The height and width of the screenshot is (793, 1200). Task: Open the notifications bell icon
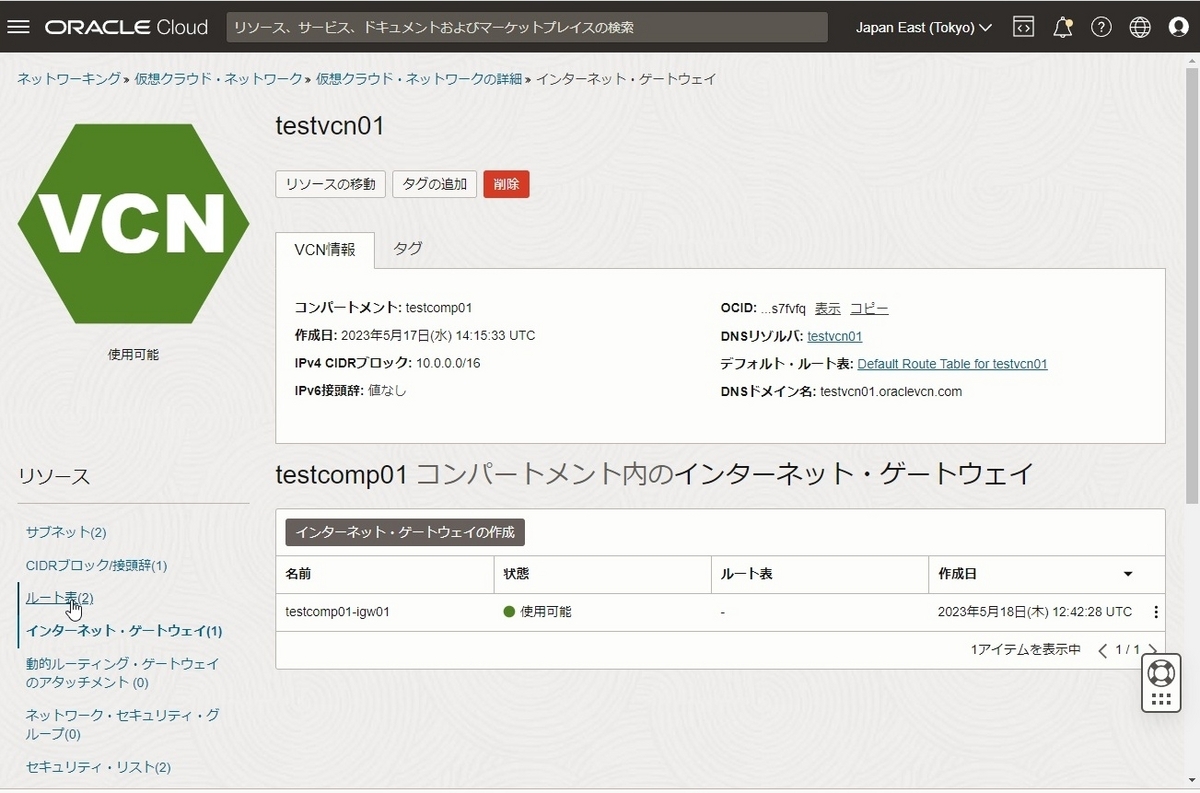pos(1062,27)
